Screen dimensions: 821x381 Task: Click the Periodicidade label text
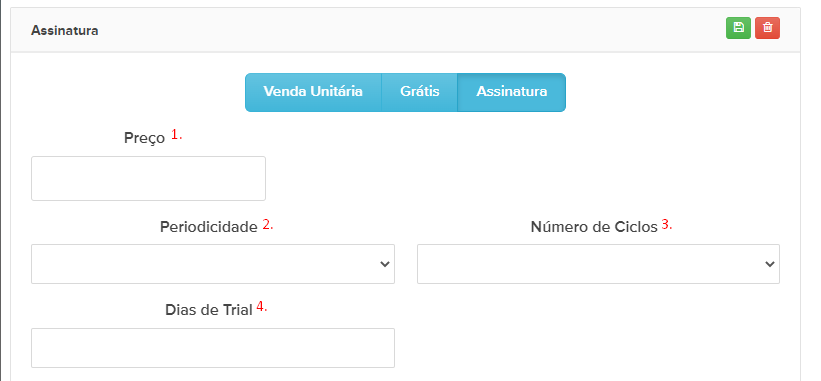209,227
